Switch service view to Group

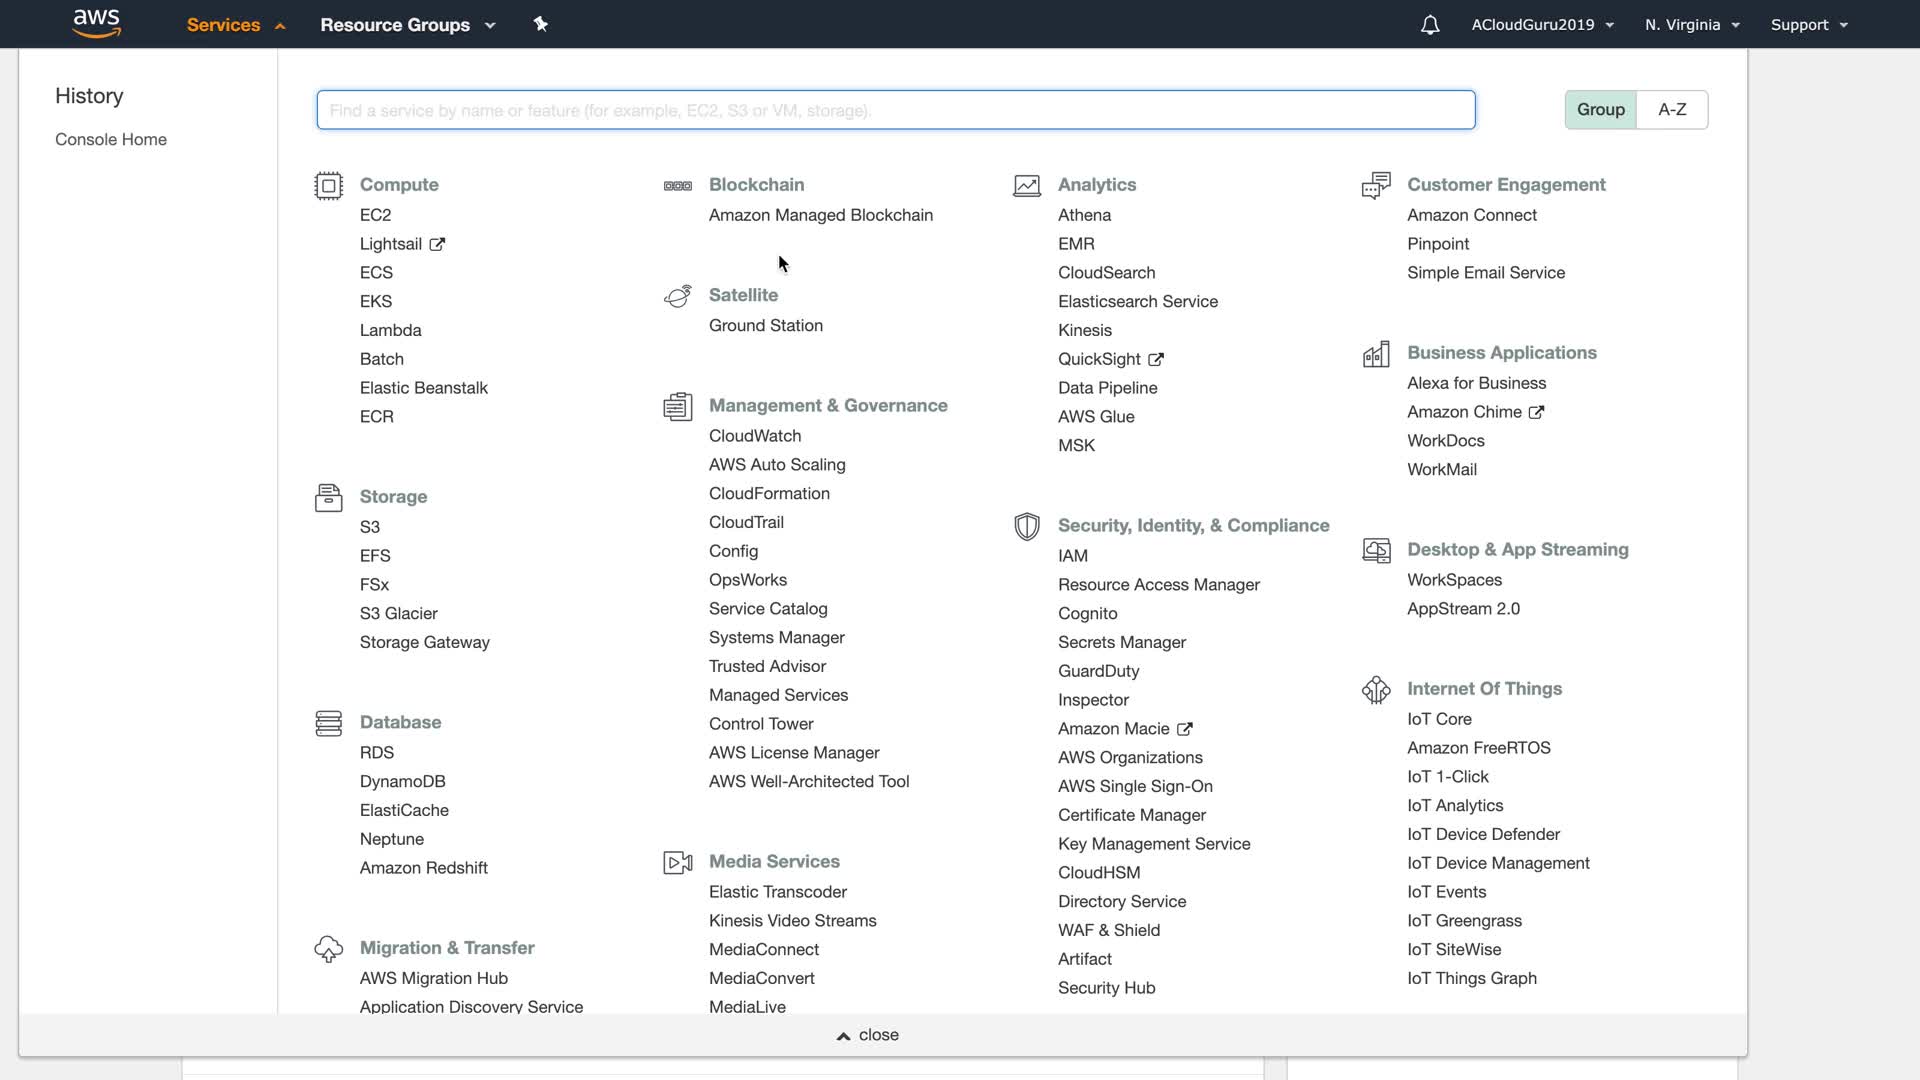pos(1600,110)
